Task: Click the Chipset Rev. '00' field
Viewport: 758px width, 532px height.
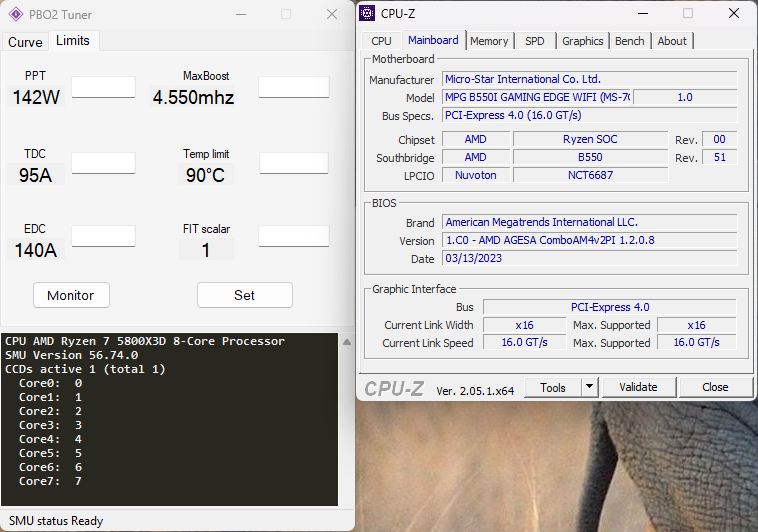Action: pos(719,139)
